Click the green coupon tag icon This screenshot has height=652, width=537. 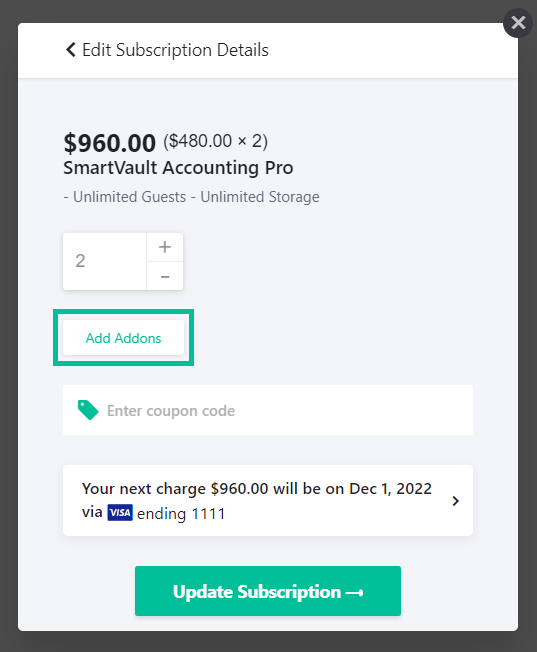click(x=88, y=410)
